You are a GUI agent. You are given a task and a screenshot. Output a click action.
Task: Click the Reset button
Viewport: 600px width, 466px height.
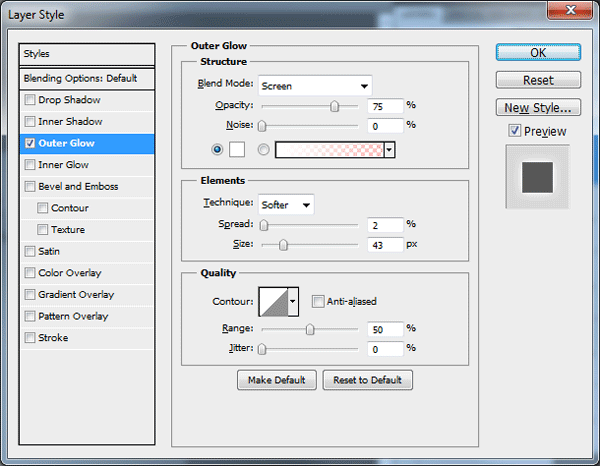pyautogui.click(x=538, y=80)
